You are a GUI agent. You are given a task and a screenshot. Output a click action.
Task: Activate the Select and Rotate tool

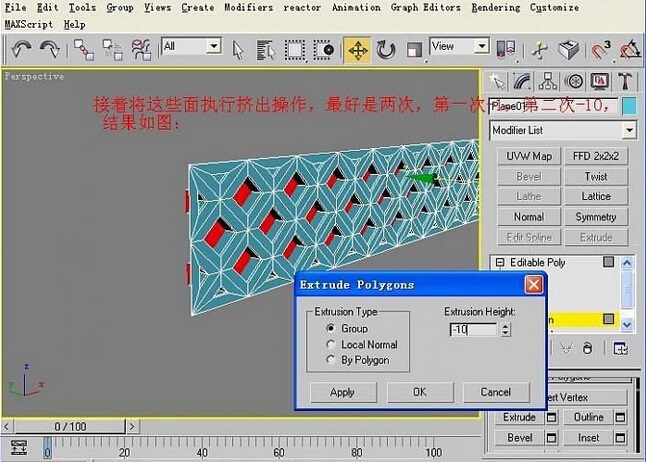pos(386,50)
